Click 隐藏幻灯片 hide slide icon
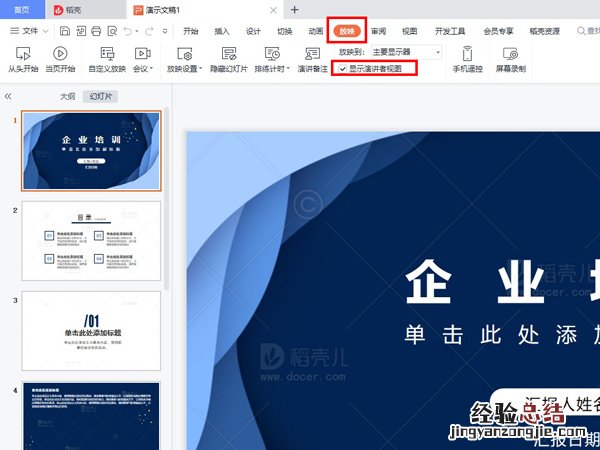The height and width of the screenshot is (450, 600). pyautogui.click(x=229, y=54)
